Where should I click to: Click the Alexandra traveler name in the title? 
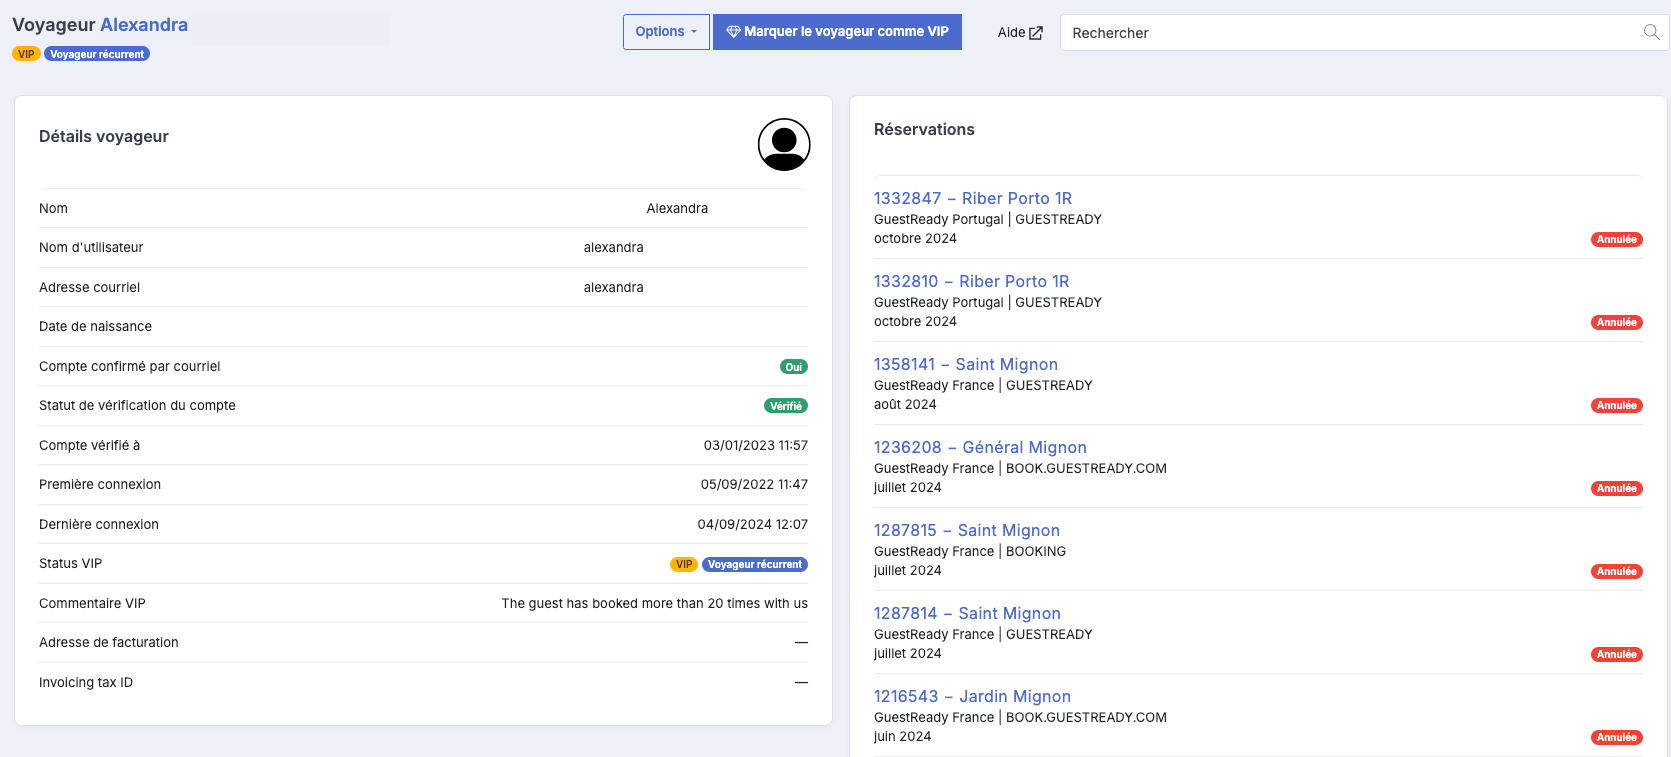pos(144,25)
